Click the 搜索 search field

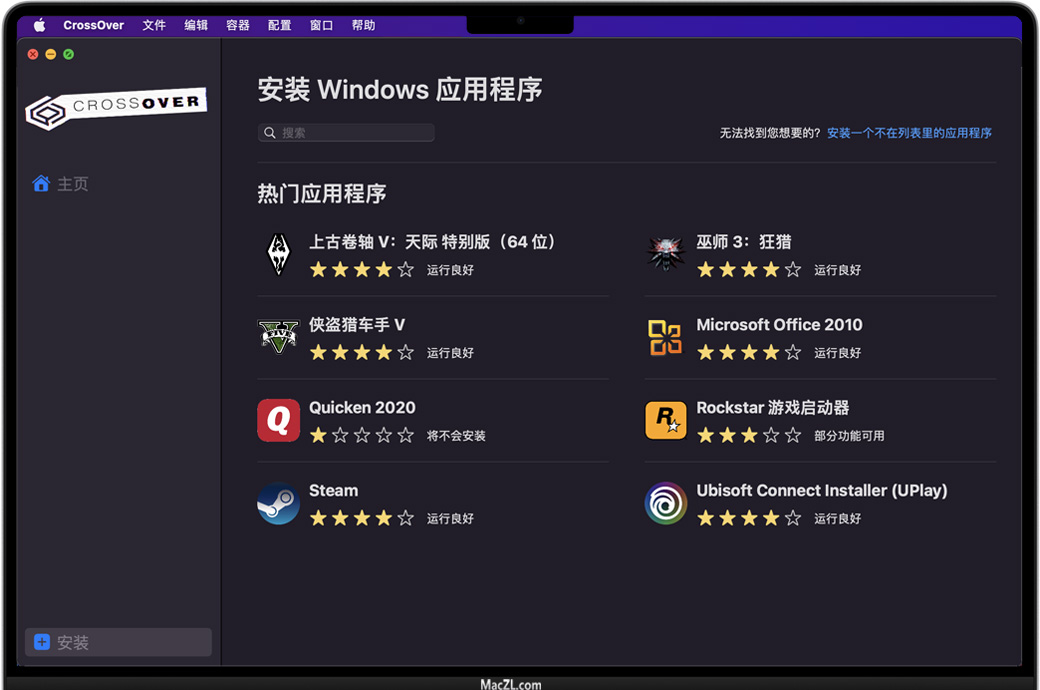346,133
